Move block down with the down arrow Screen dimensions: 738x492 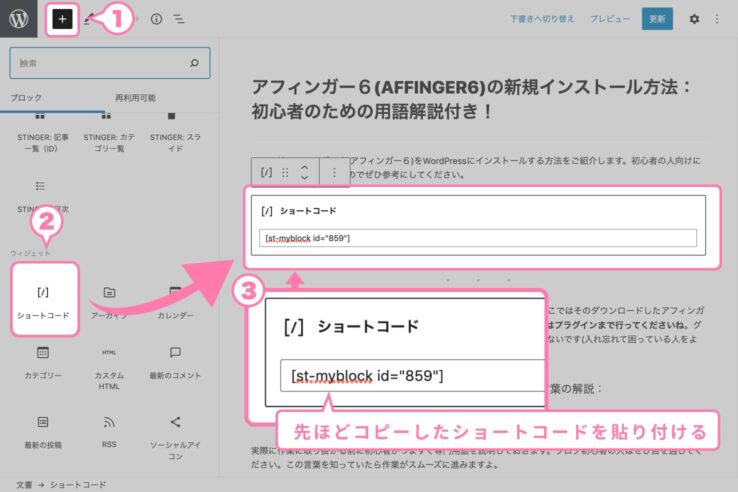point(305,178)
